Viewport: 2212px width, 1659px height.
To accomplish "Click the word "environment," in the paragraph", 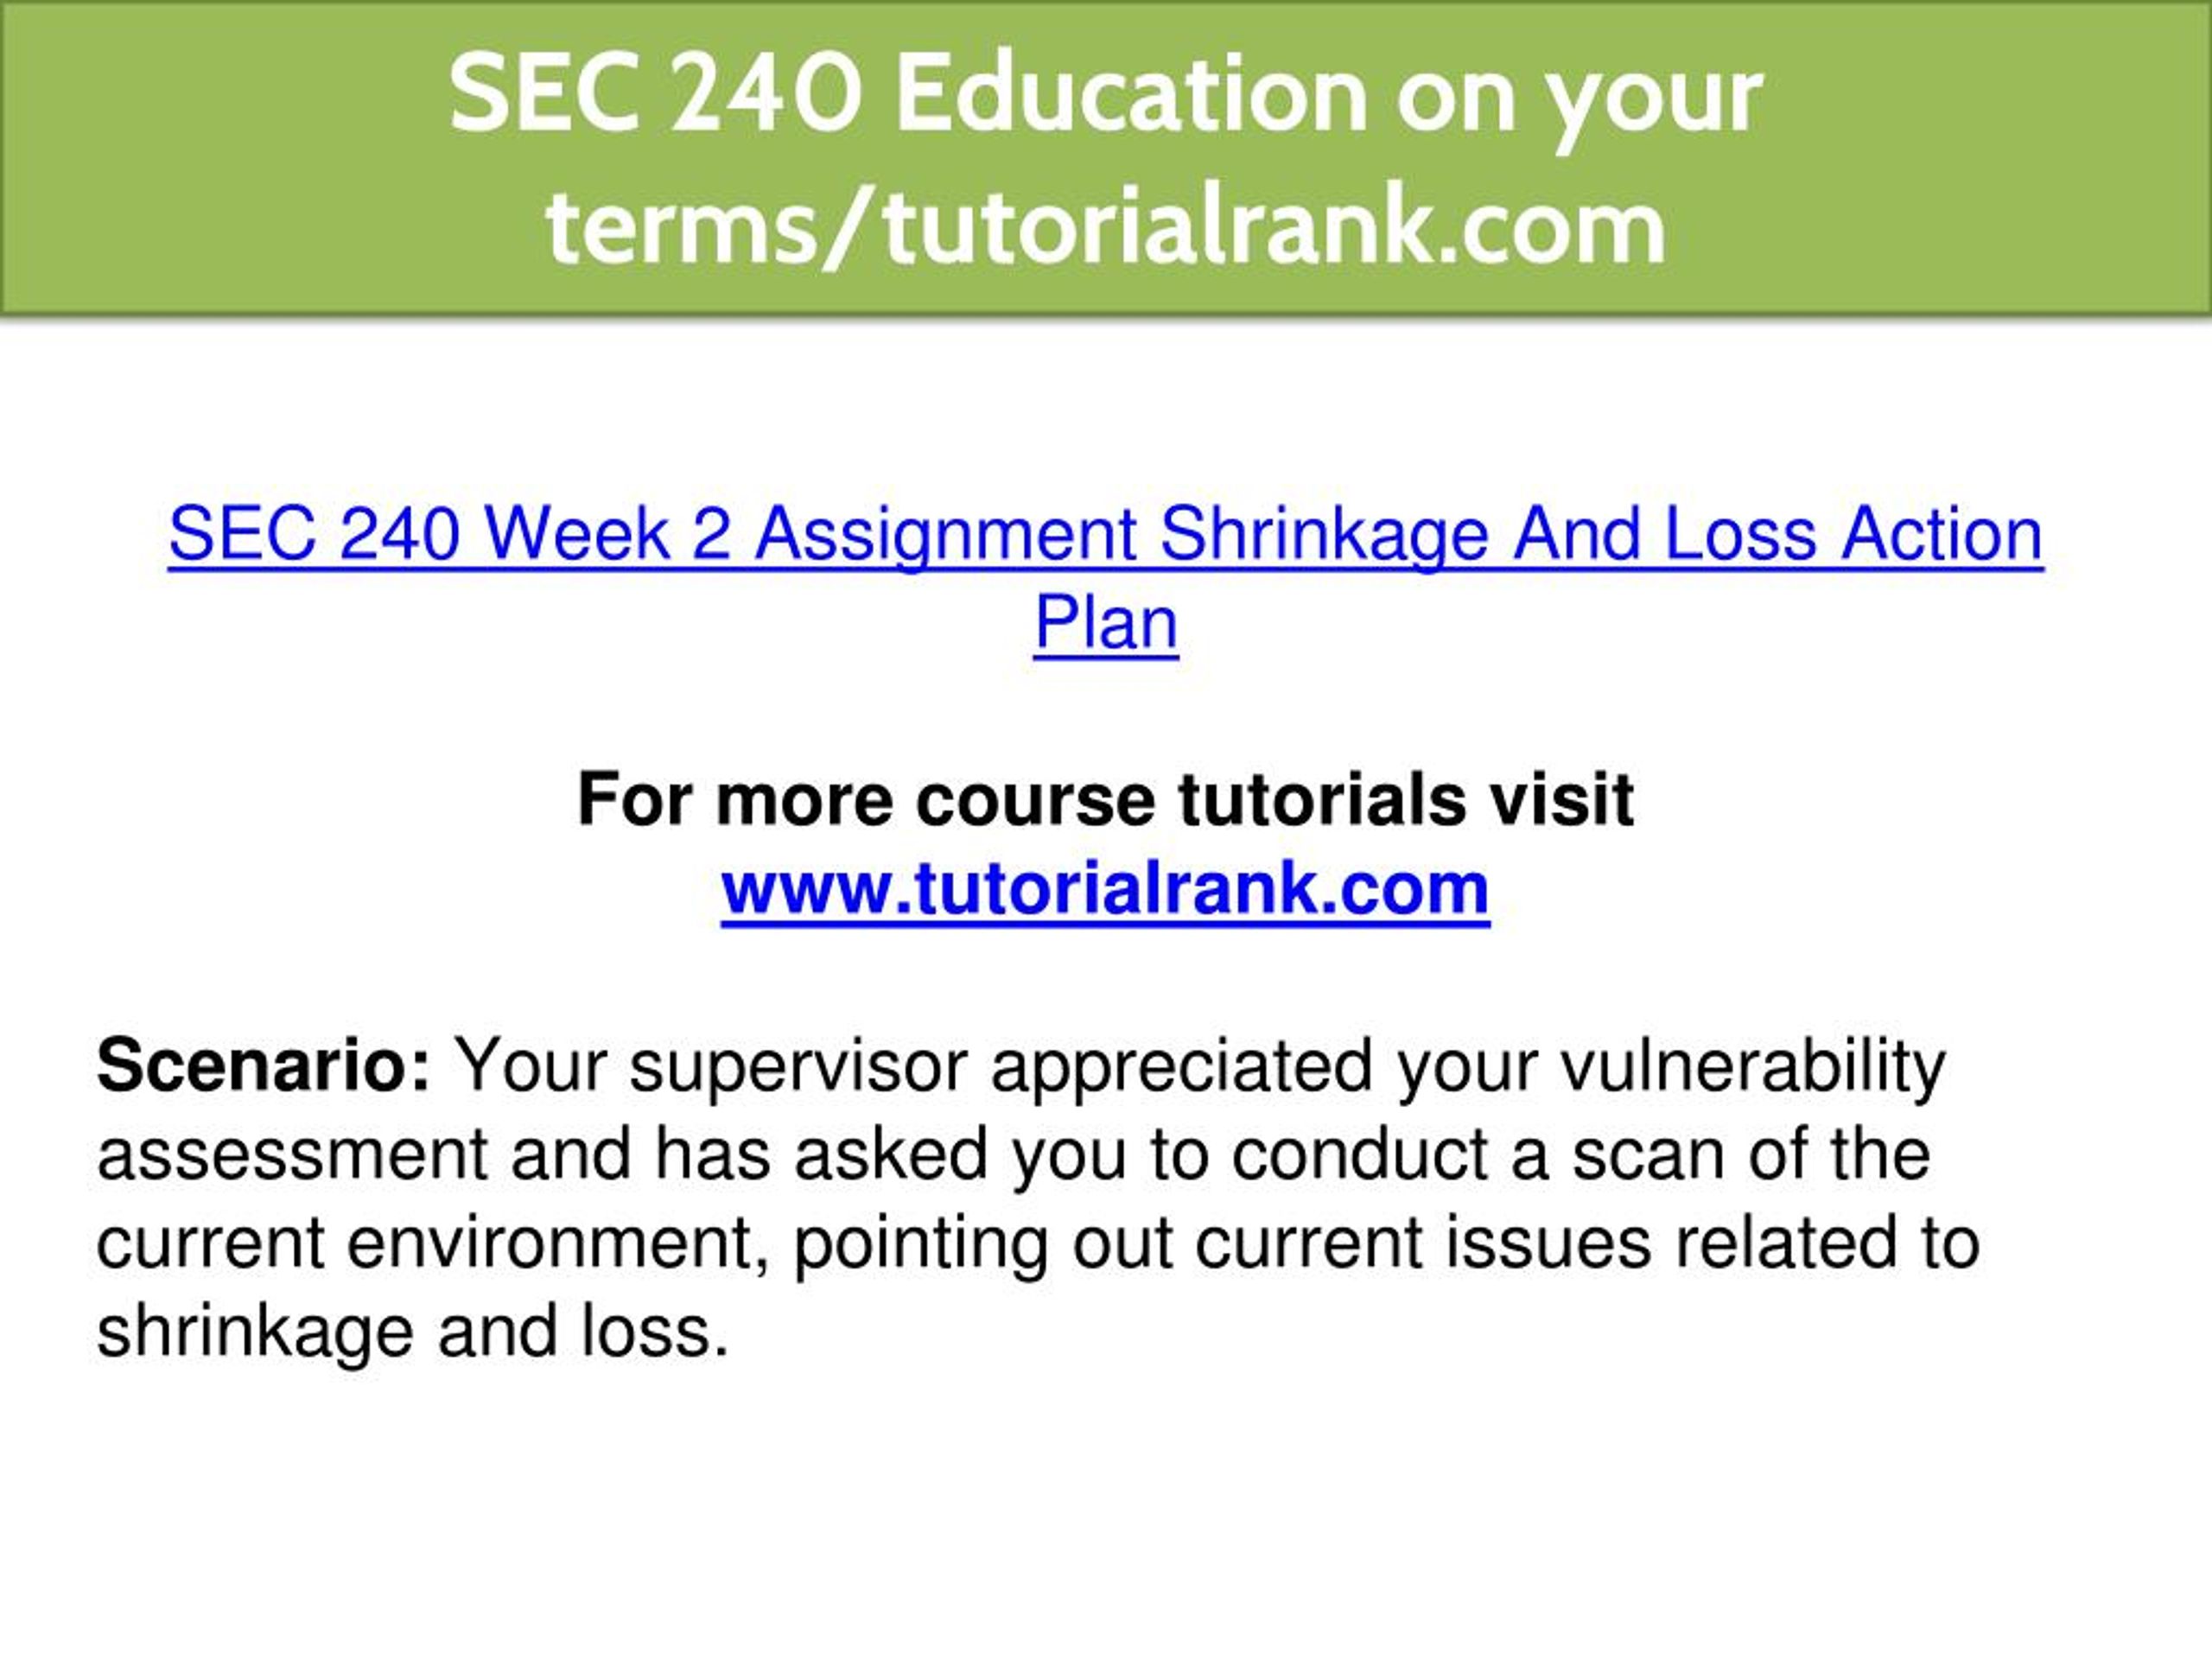I will [559, 1245].
